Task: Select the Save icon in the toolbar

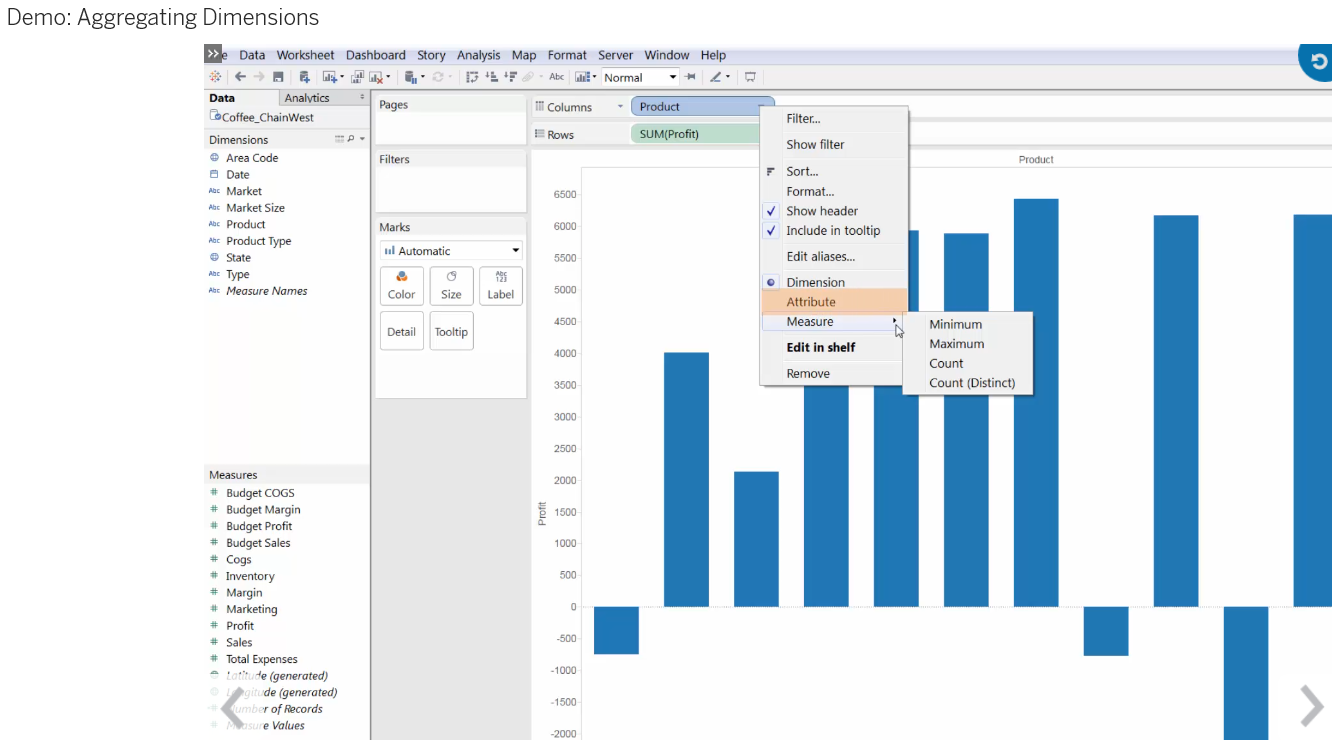Action: (x=278, y=77)
